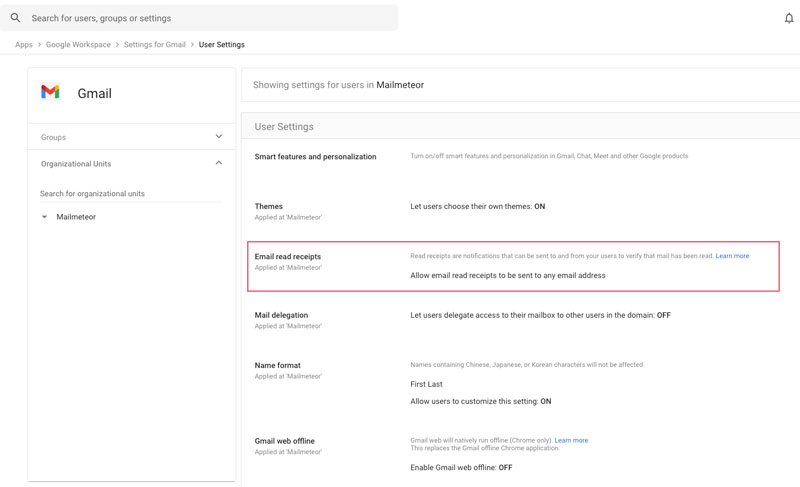
Task: Click Learn more link for read receipts
Action: point(732,256)
